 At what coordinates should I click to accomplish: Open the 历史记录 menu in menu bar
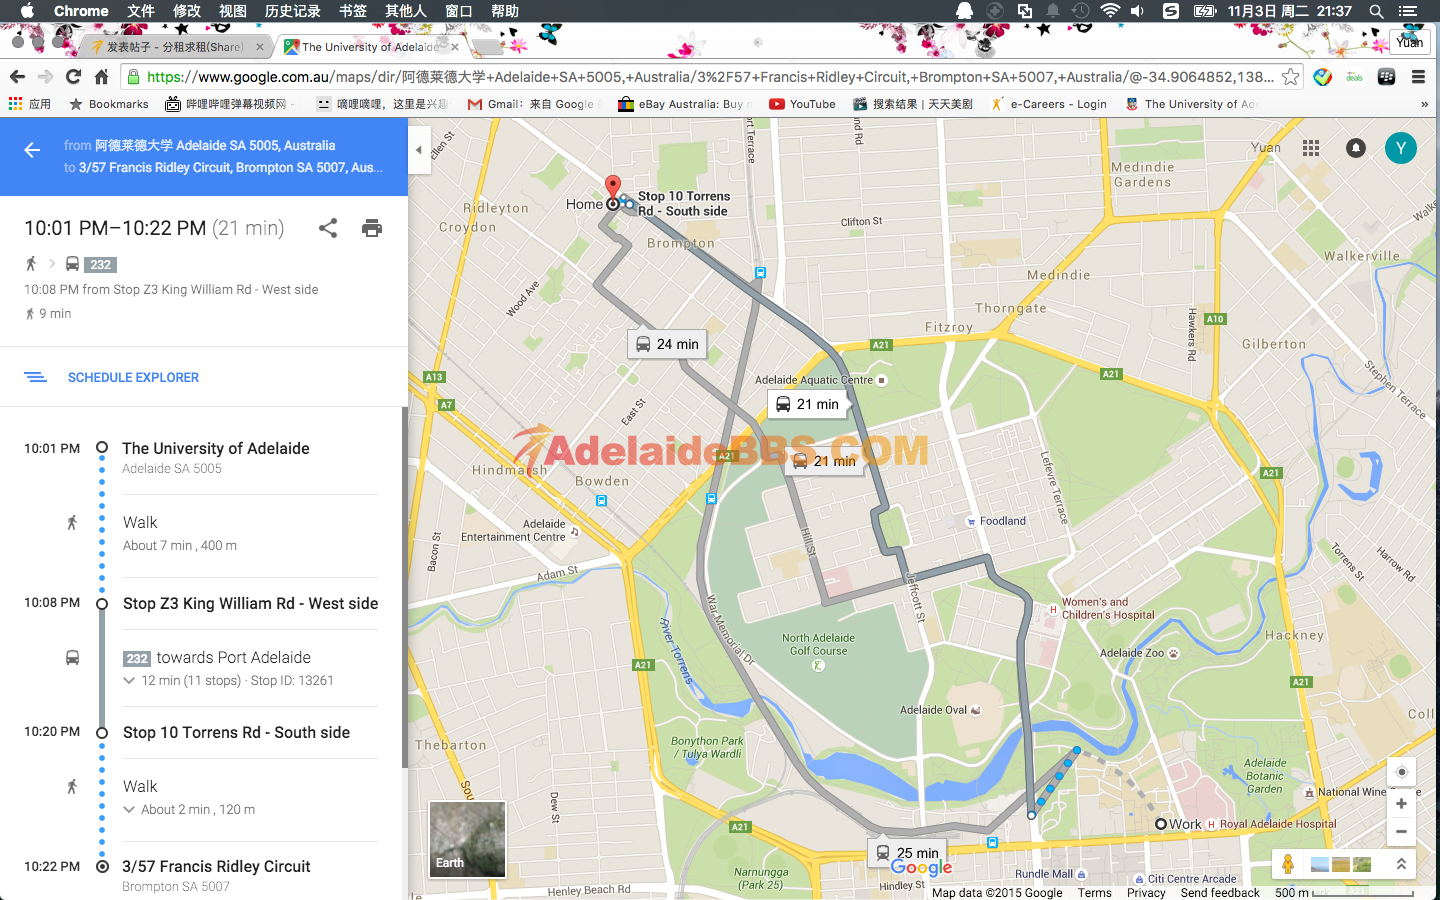pos(292,11)
